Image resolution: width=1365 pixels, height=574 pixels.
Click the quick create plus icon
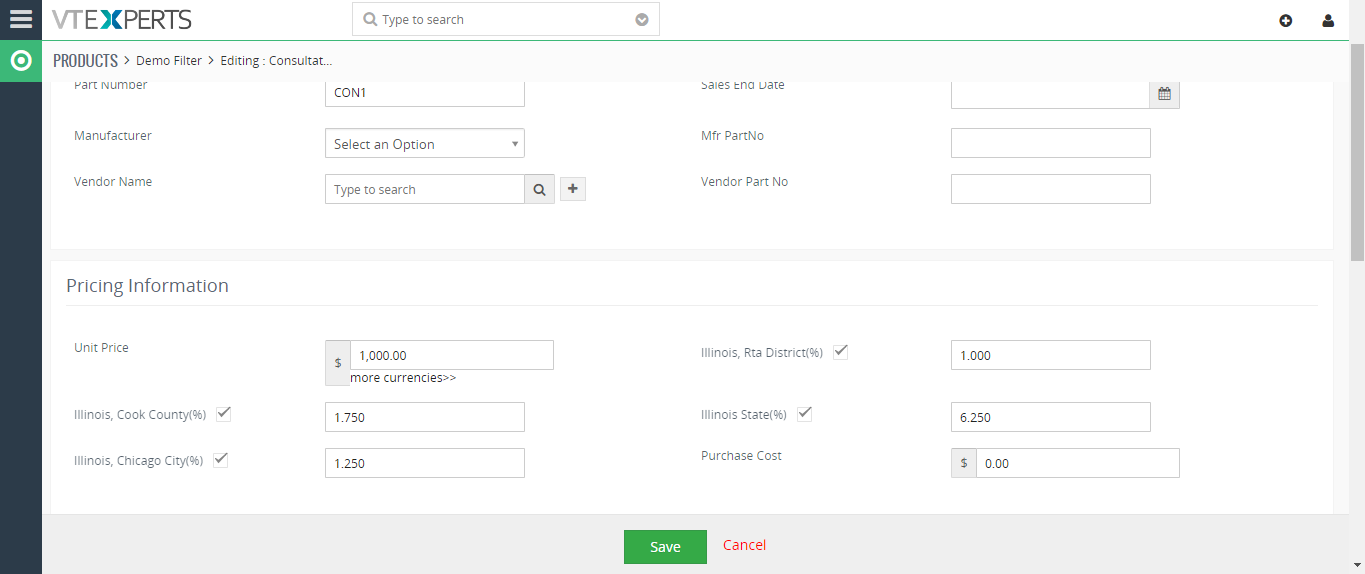(x=1286, y=20)
